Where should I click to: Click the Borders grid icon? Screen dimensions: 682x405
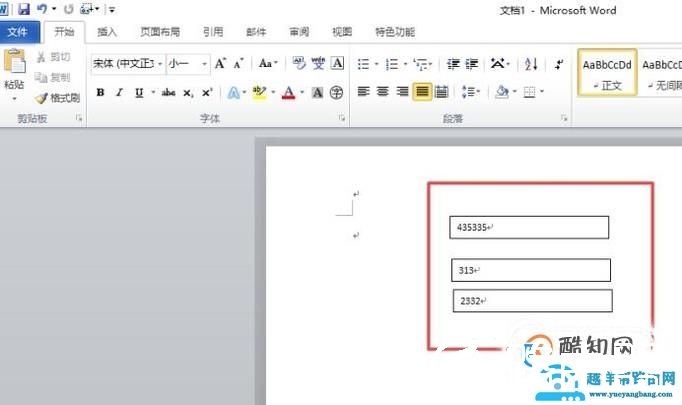click(x=529, y=92)
